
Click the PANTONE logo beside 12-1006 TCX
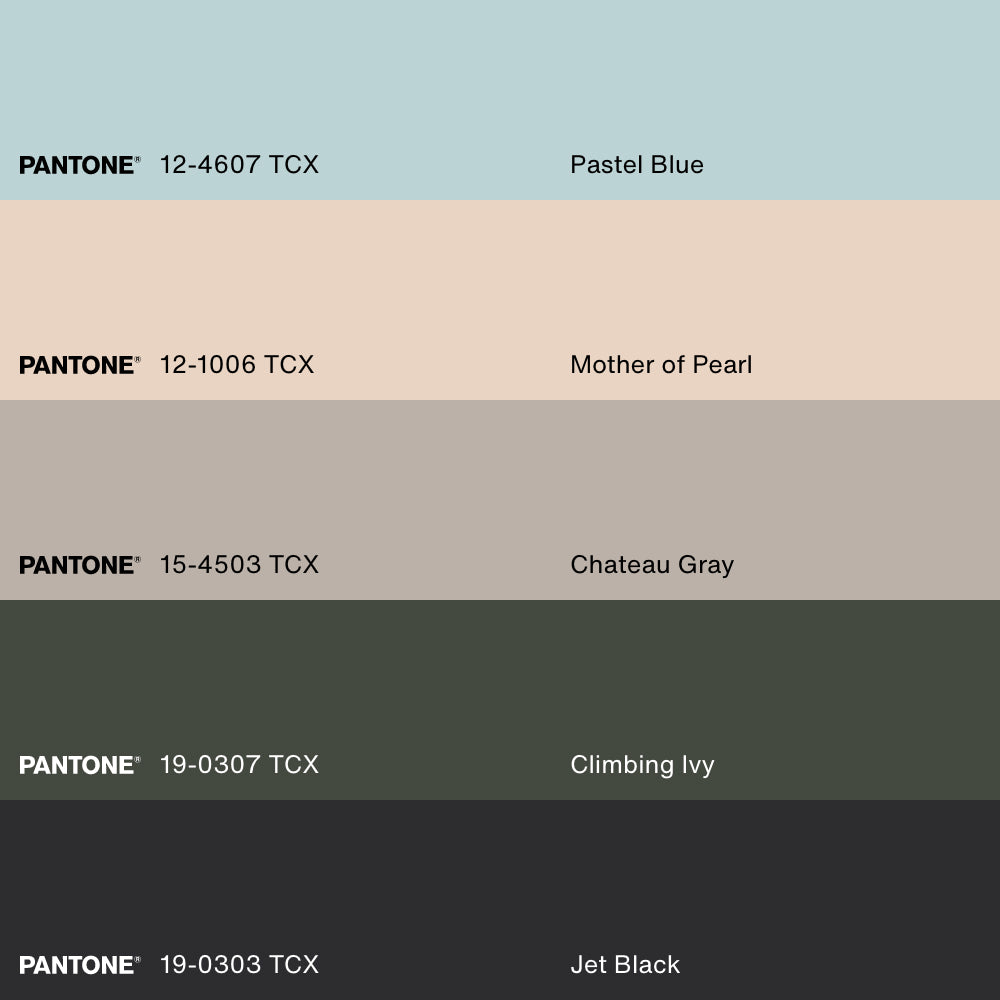[x=80, y=365]
